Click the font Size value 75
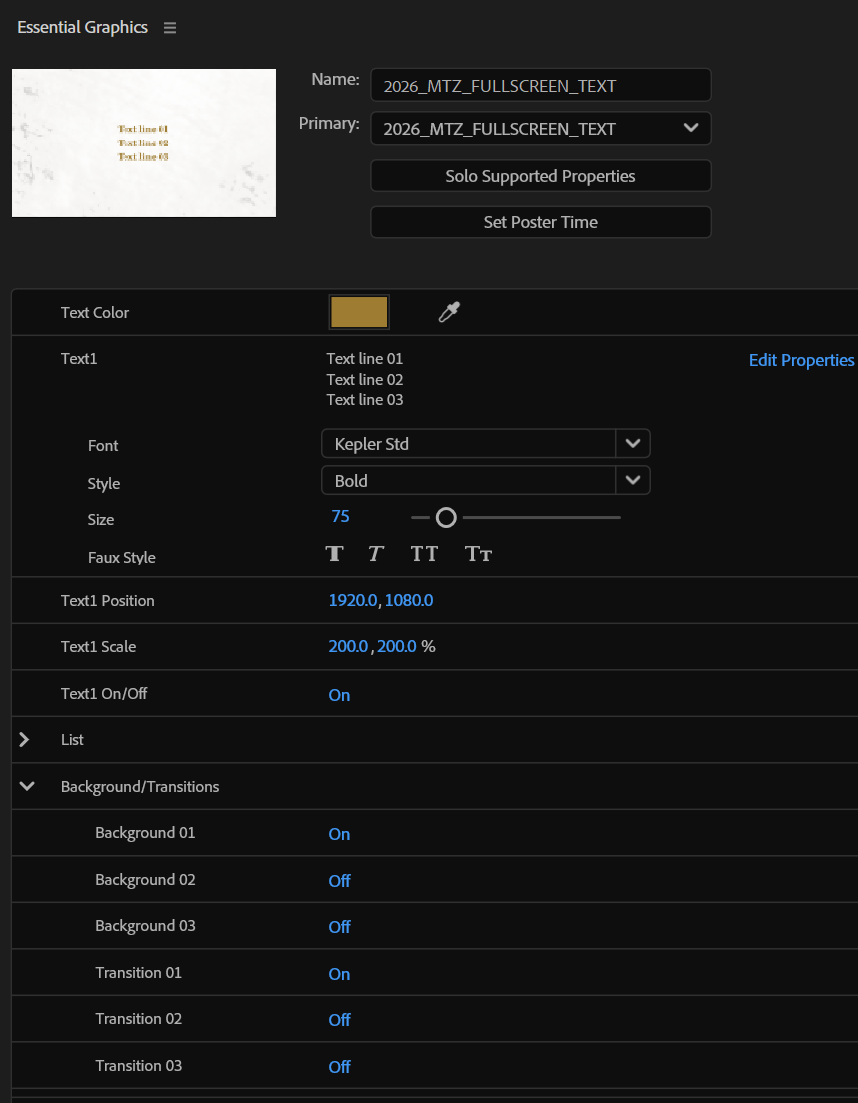The height and width of the screenshot is (1103, 858). pyautogui.click(x=340, y=516)
